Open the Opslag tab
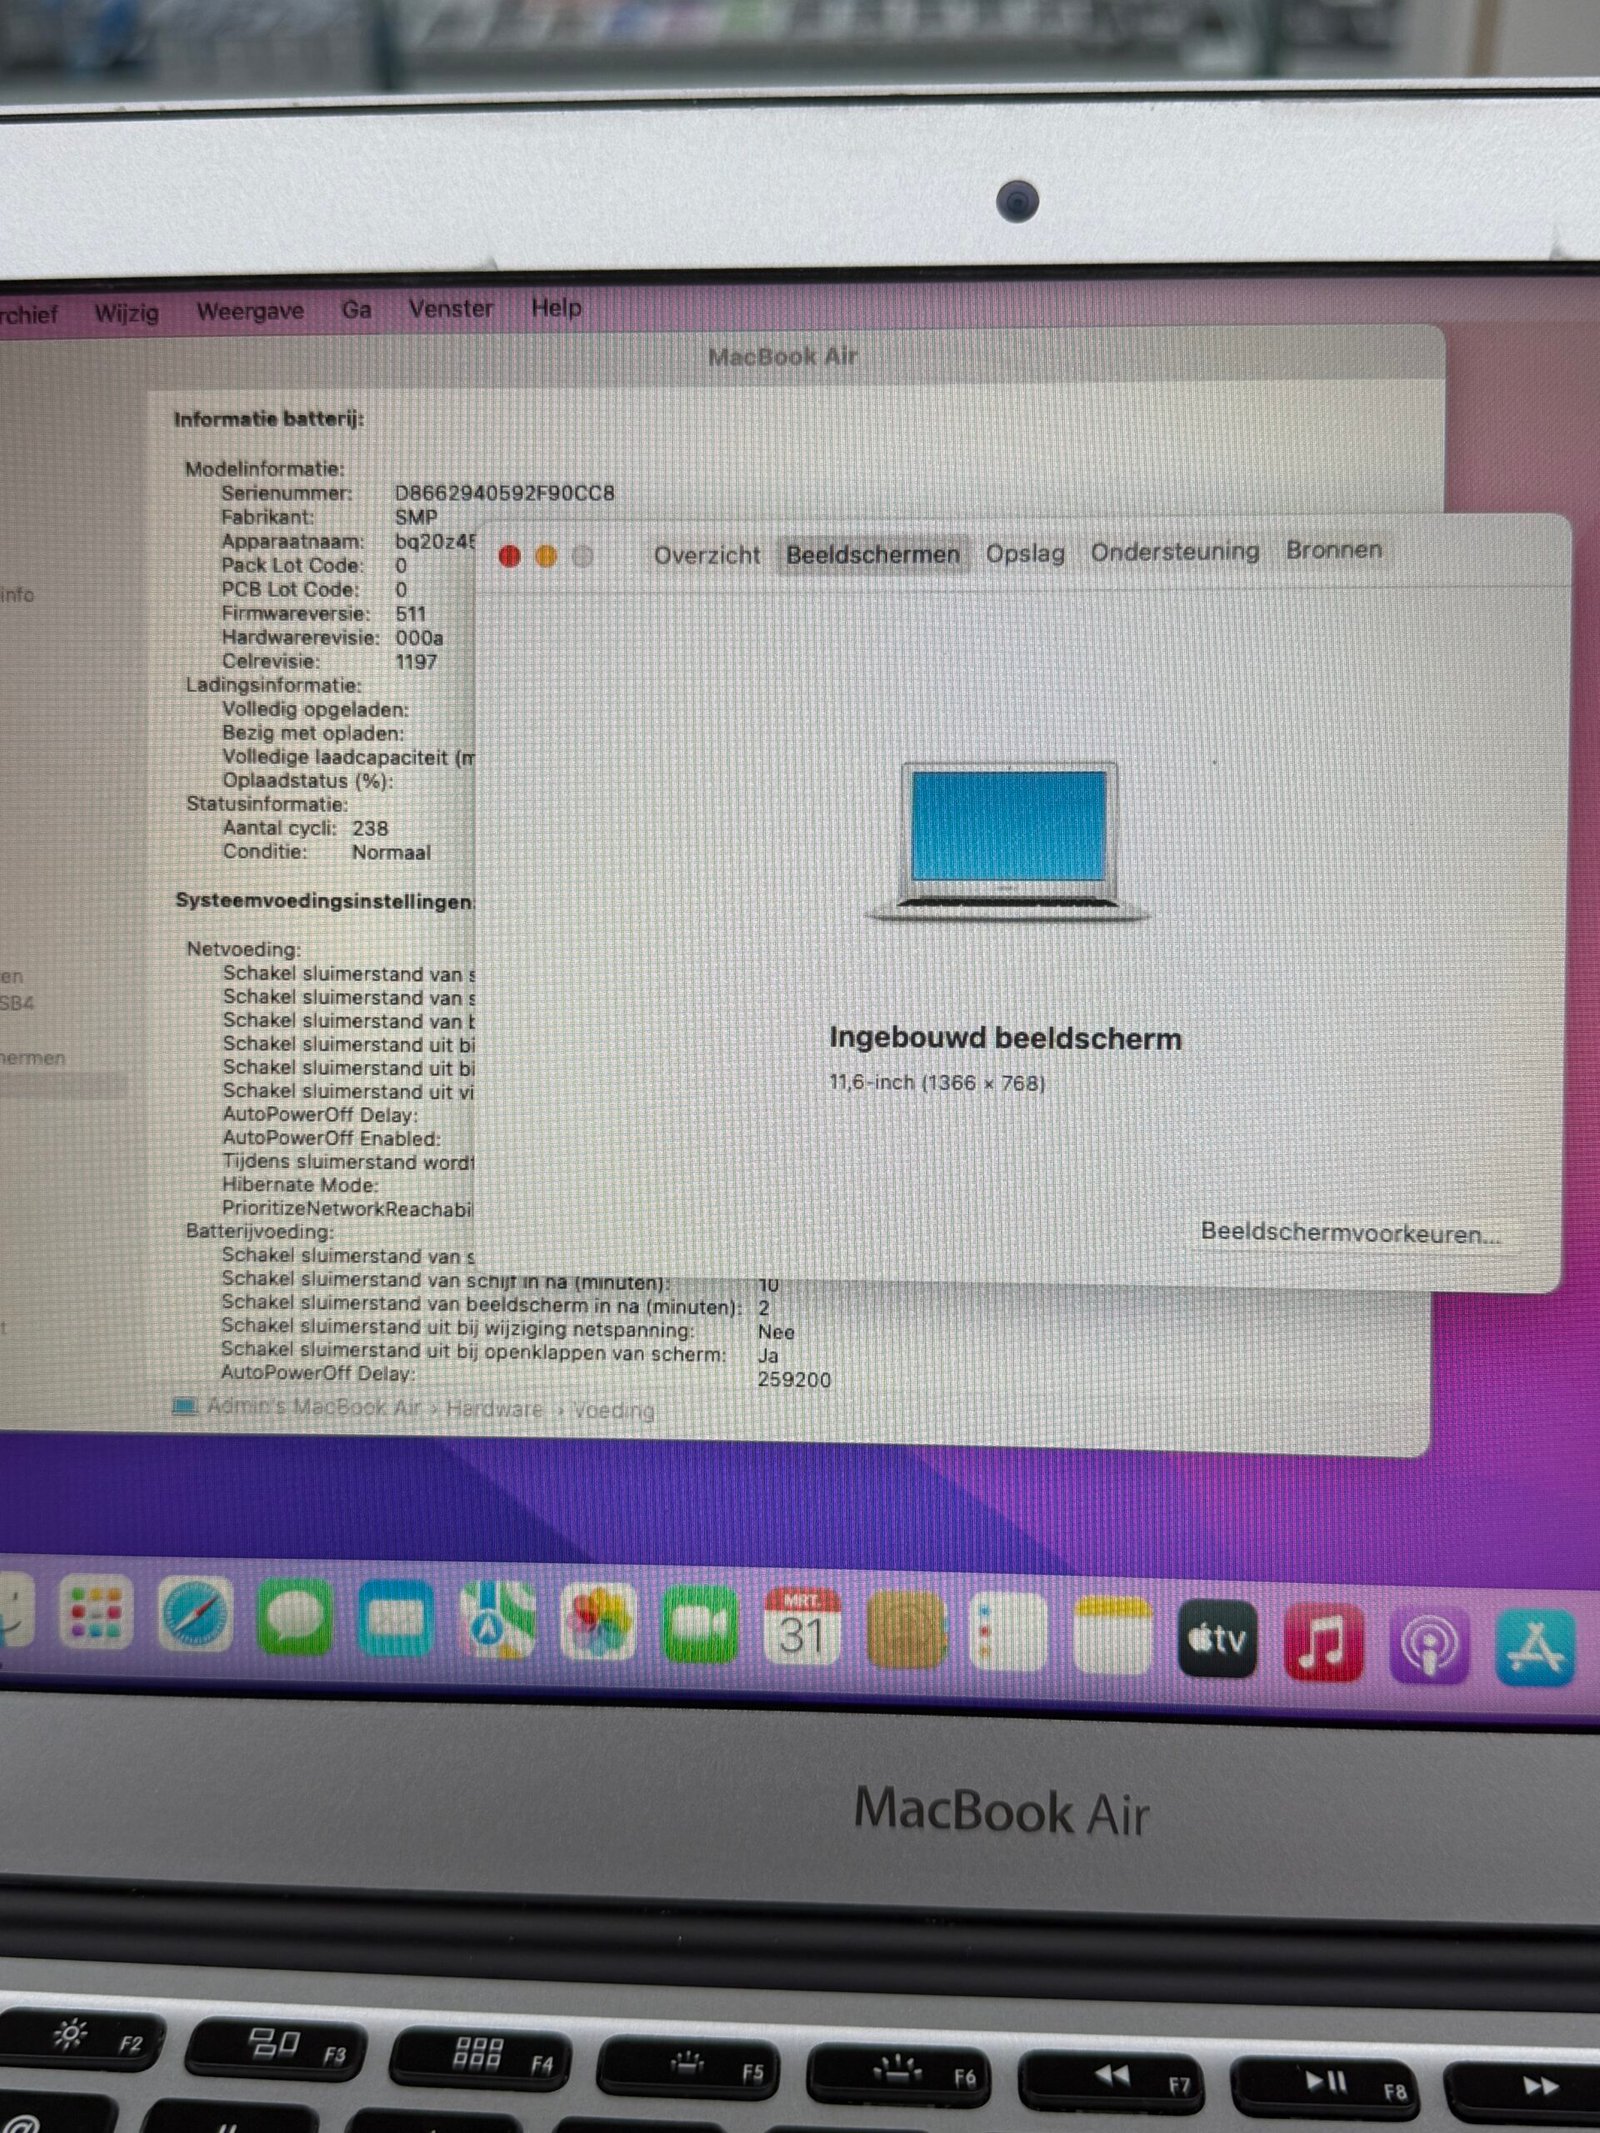Viewport: 1600px width, 2133px height. point(1025,553)
